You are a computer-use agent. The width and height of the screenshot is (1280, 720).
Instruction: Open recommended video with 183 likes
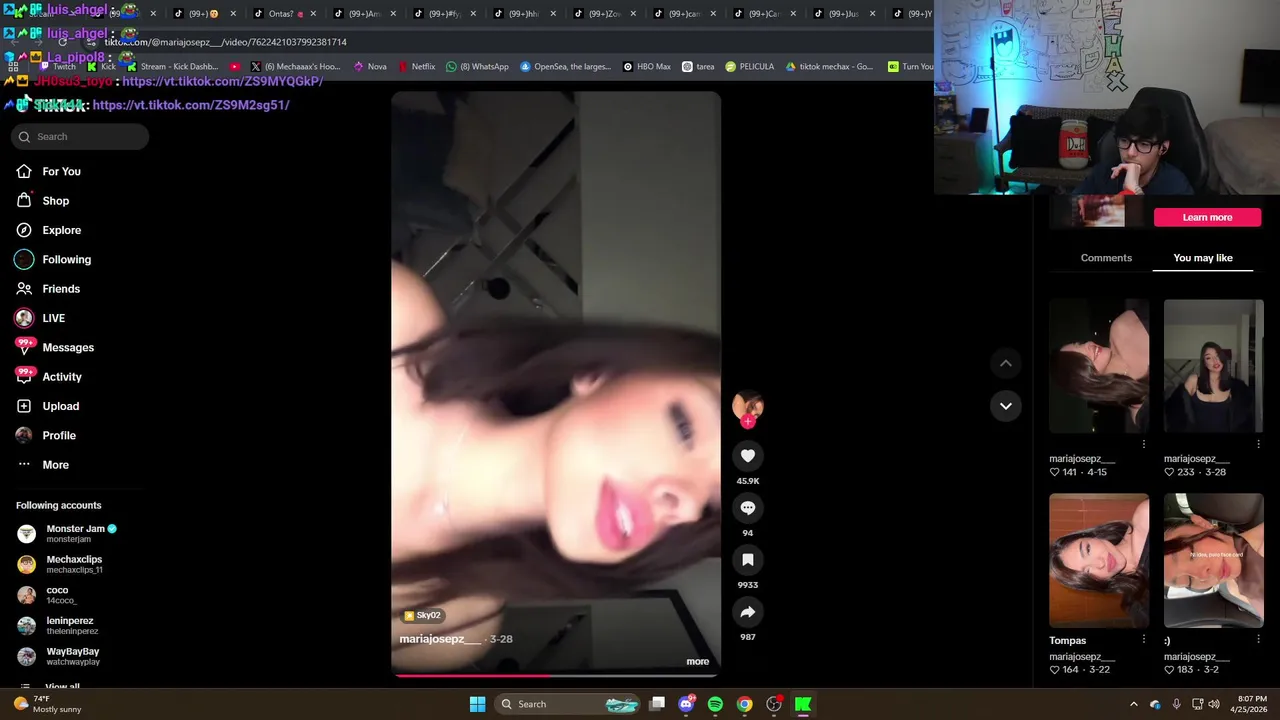[1213, 560]
